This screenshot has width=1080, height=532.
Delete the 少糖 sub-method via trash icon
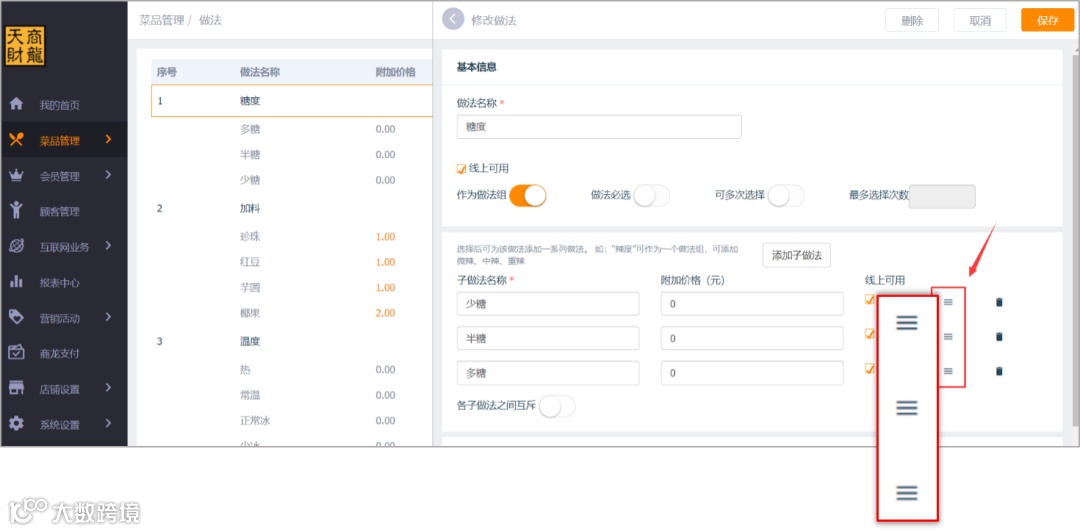click(999, 302)
